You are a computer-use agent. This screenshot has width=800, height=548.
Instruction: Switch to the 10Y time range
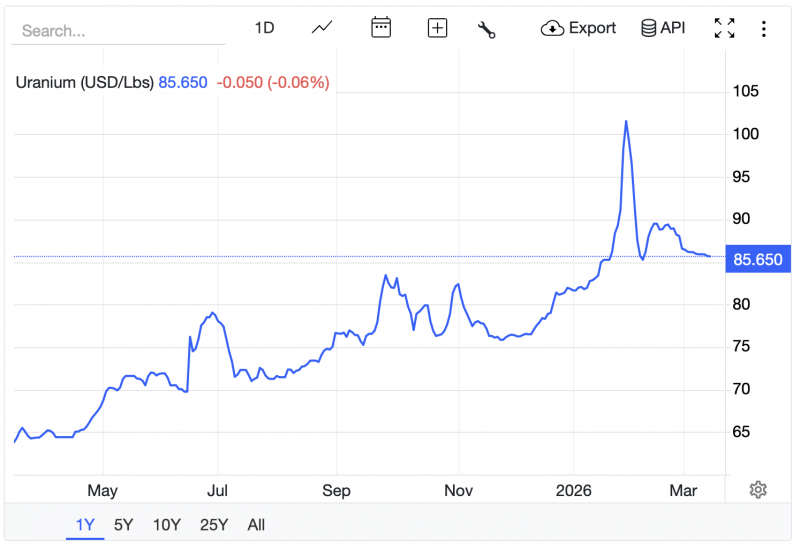tap(166, 524)
